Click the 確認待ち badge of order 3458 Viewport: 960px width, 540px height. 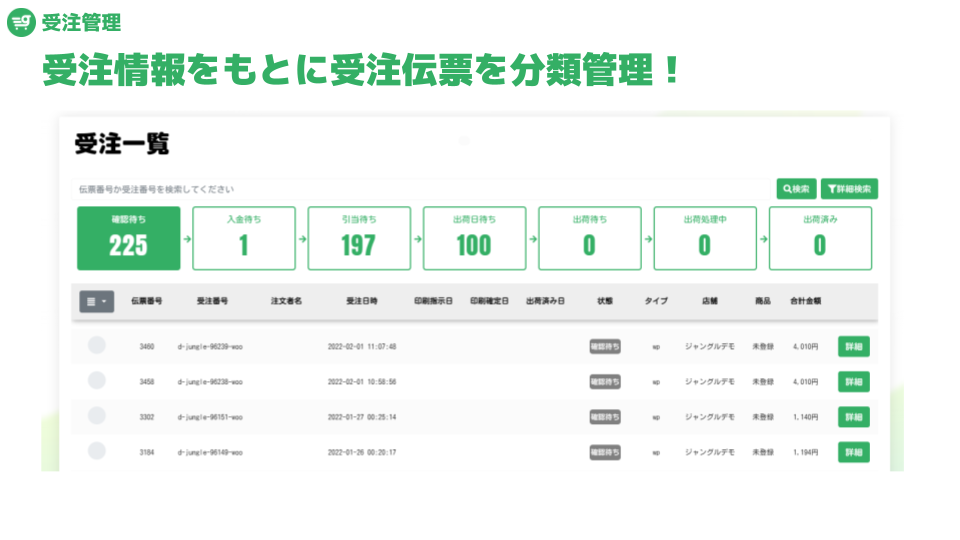point(605,381)
